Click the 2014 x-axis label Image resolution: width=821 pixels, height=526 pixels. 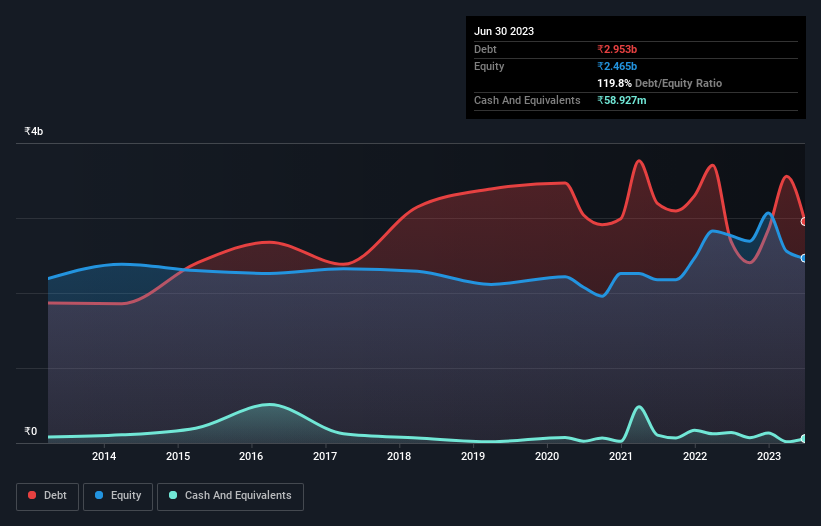coord(104,456)
